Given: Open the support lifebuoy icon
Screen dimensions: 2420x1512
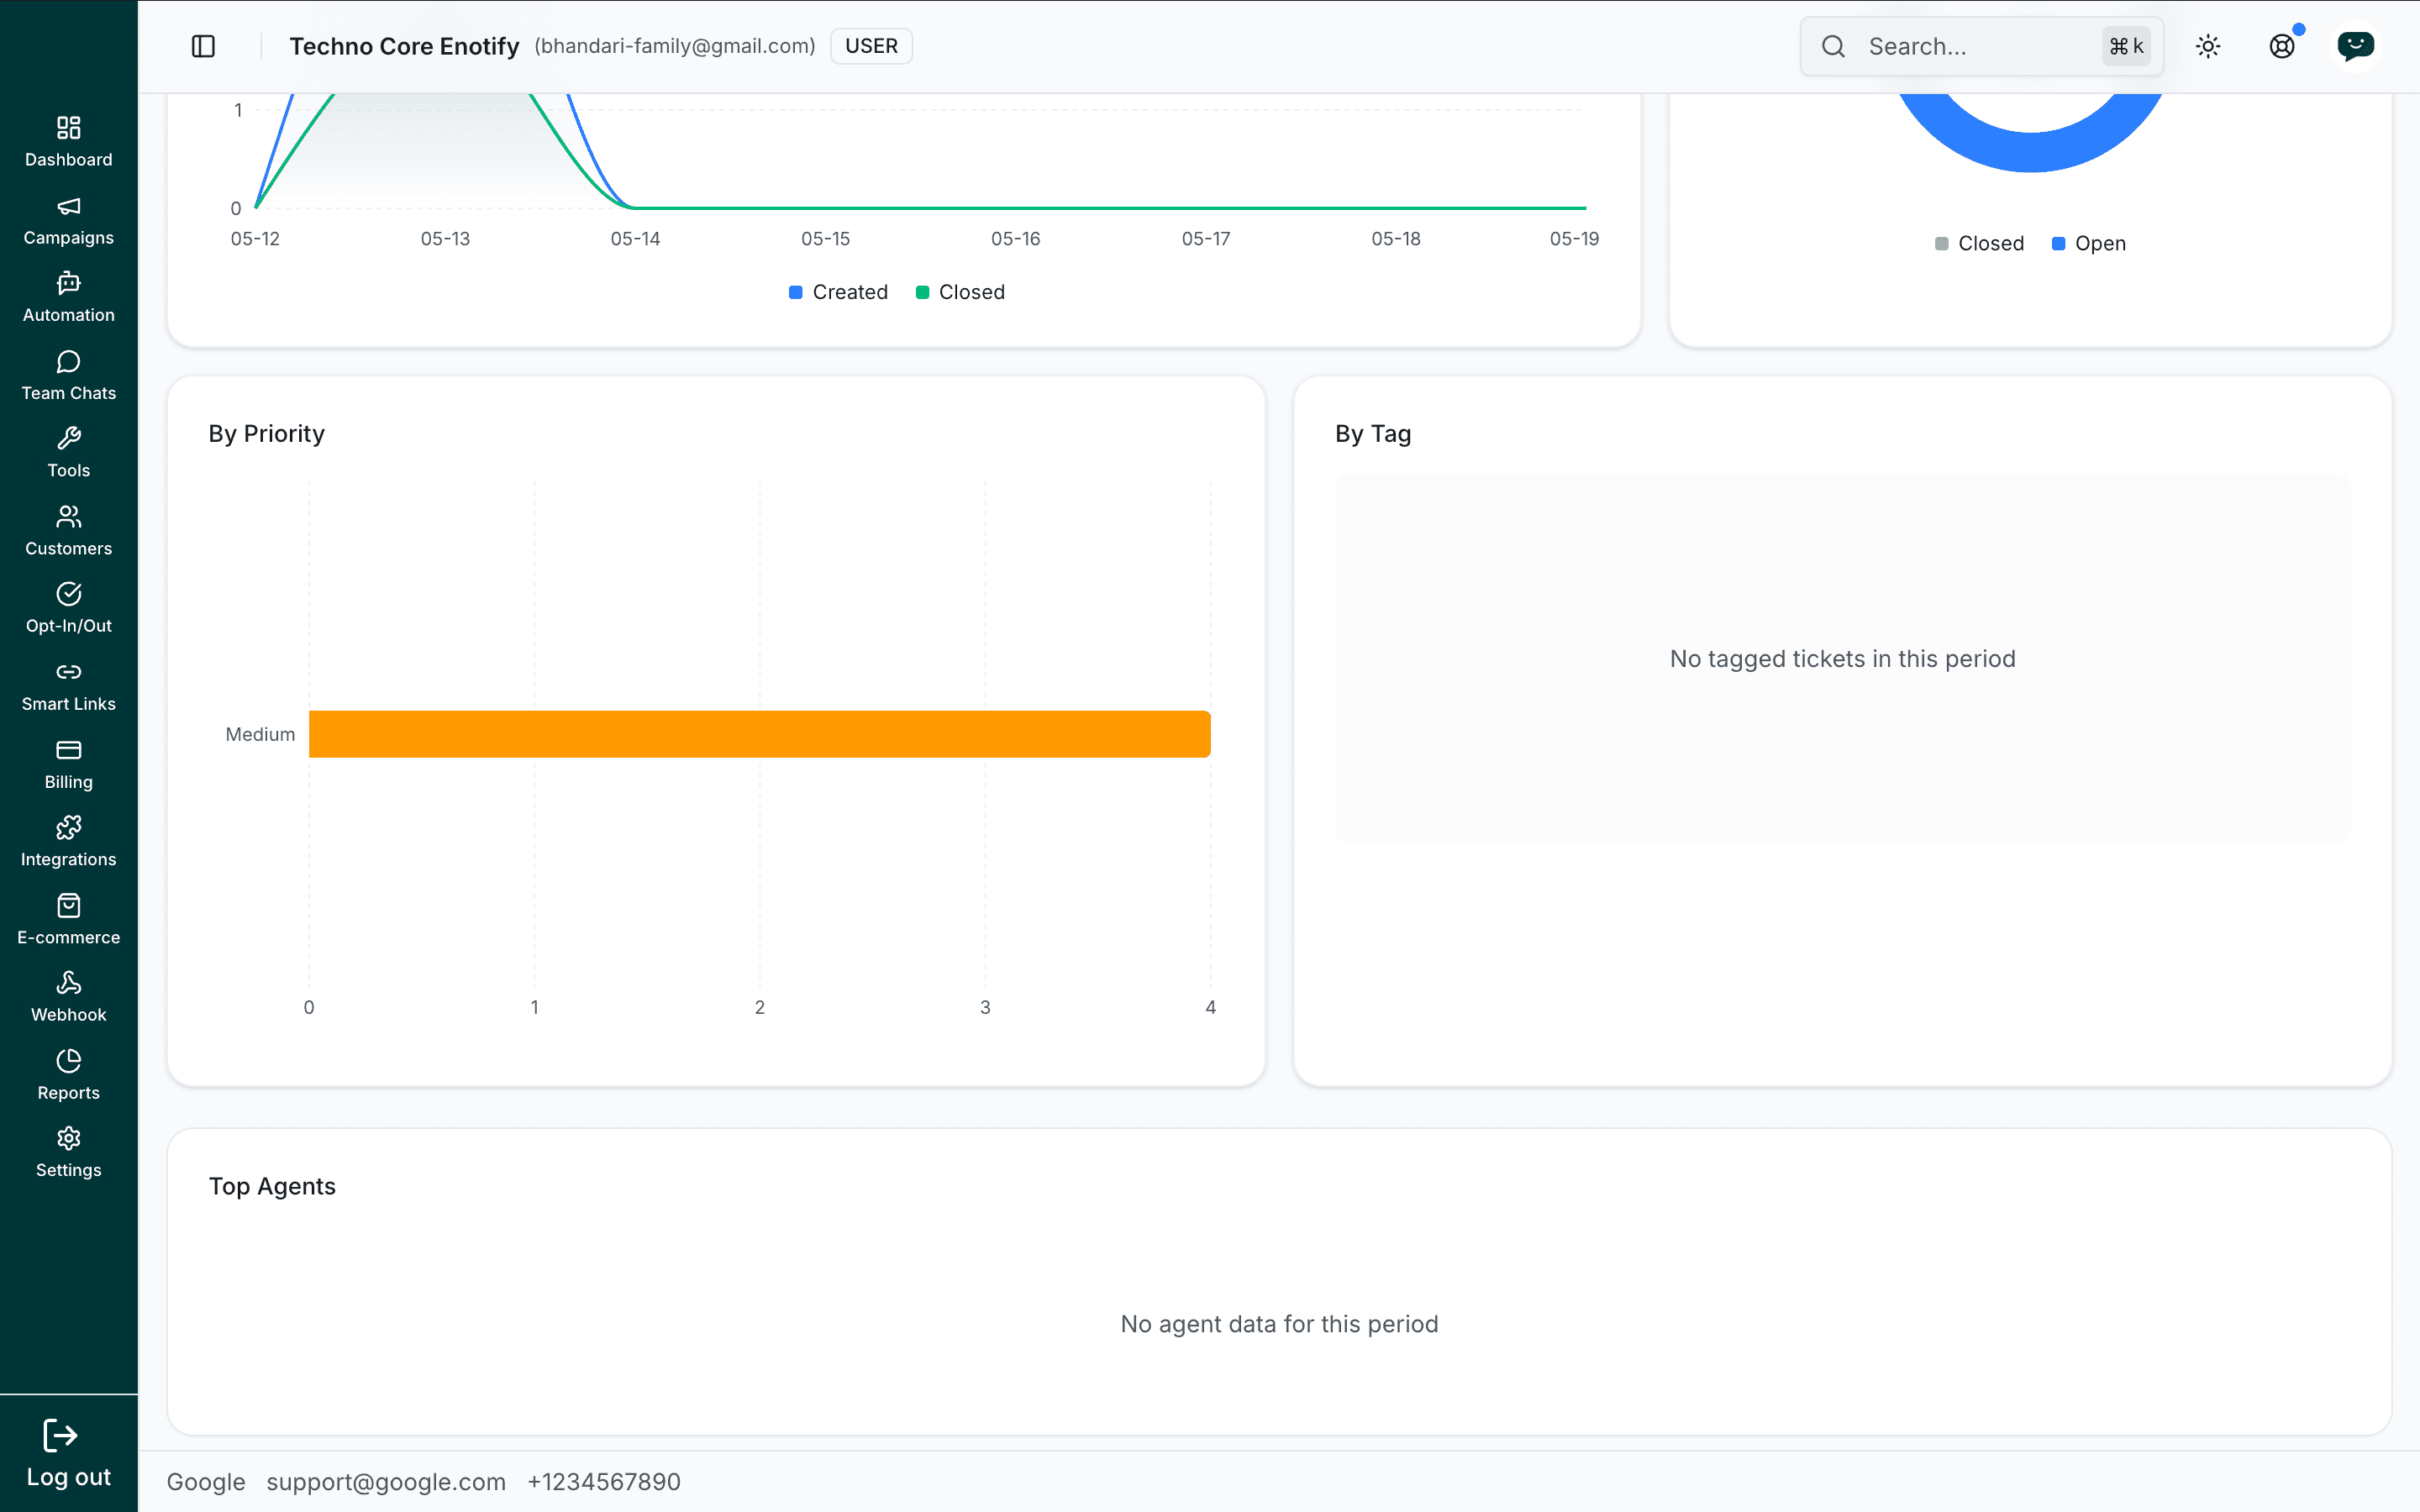Looking at the screenshot, I should pyautogui.click(x=2282, y=46).
